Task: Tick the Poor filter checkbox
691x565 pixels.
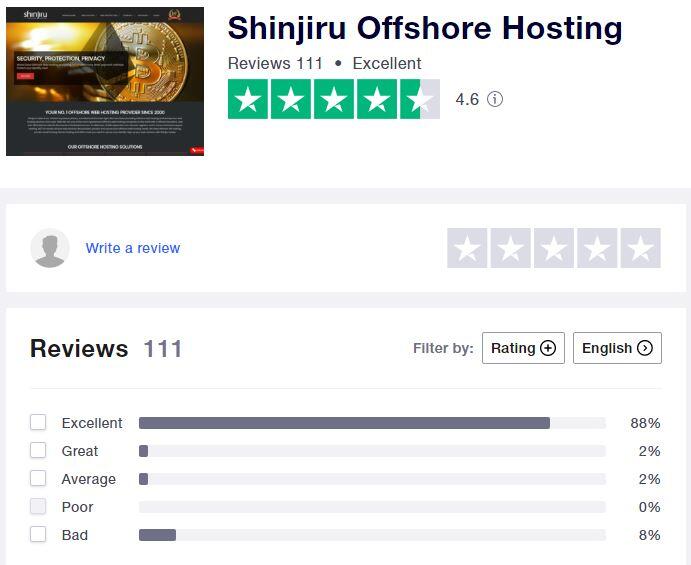Action: 38,506
